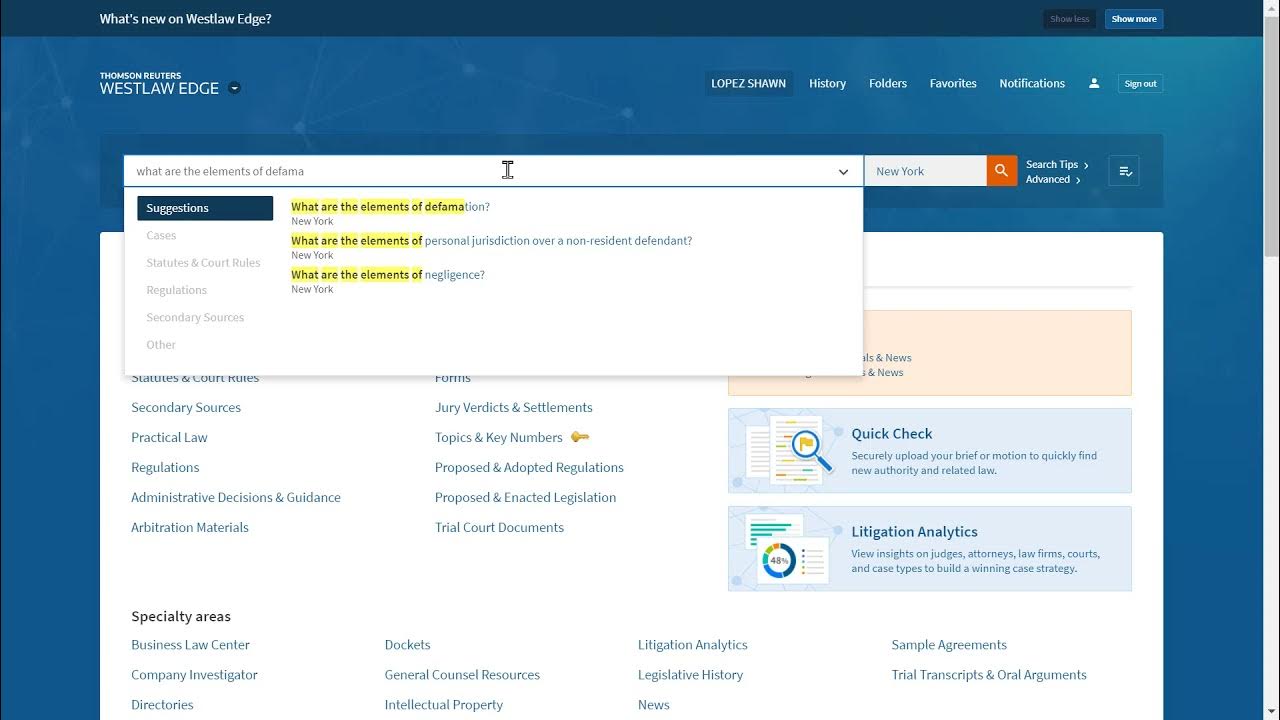Click the orange search magnifier button
1280x720 pixels.
point(1002,171)
